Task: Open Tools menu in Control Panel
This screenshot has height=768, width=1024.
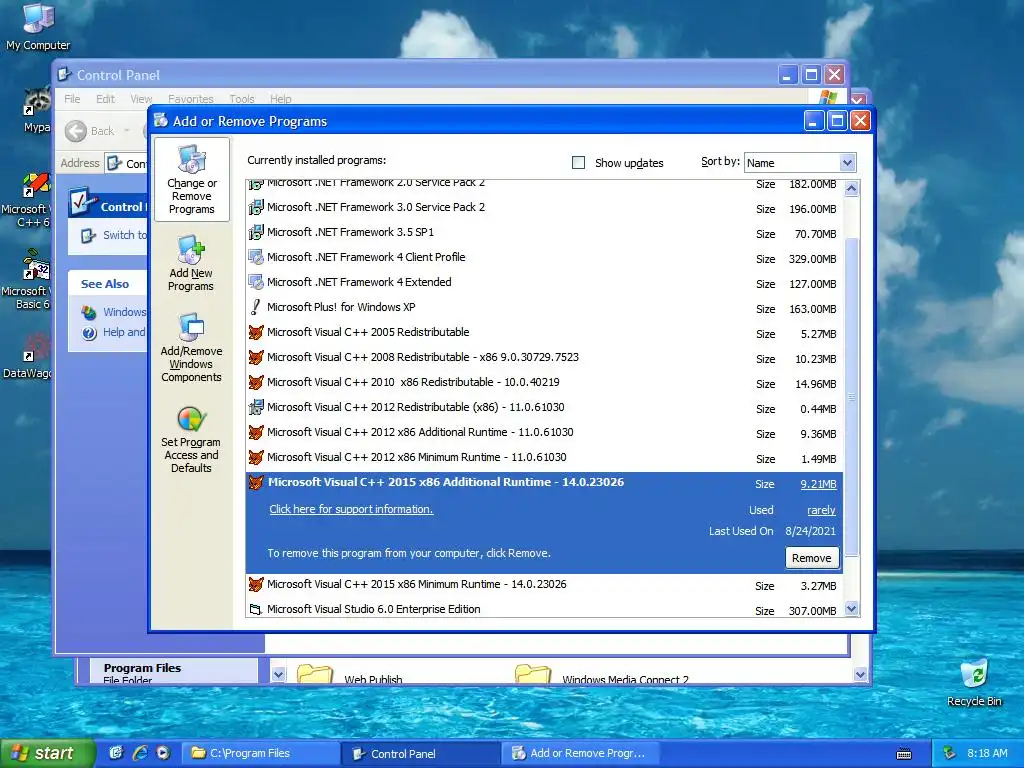Action: [242, 99]
